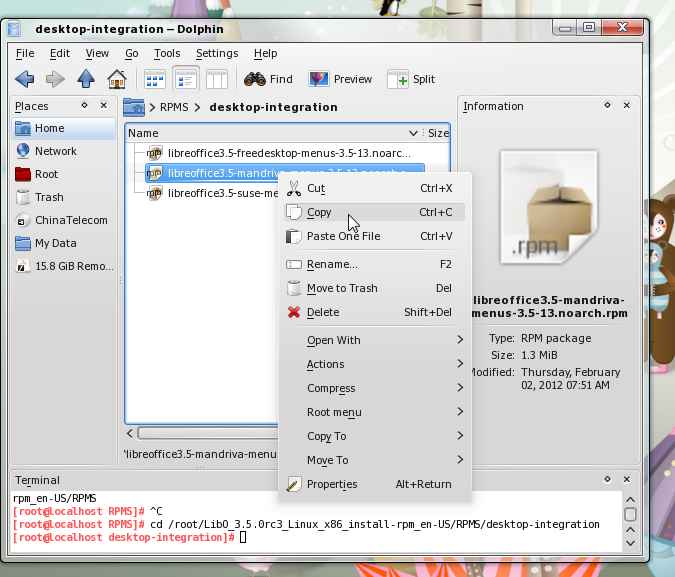
Task: Click the folder icon in breadcrumb bar
Action: coord(134,107)
